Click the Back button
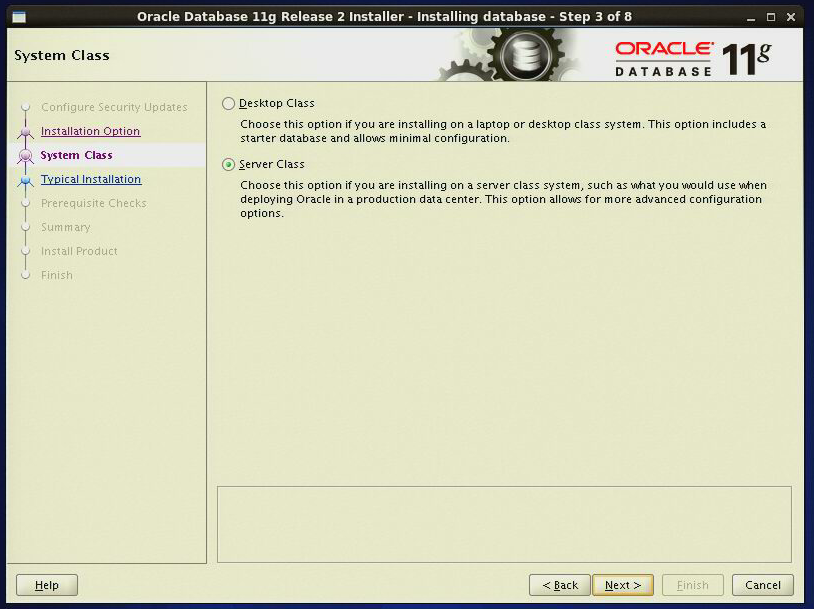 point(559,585)
